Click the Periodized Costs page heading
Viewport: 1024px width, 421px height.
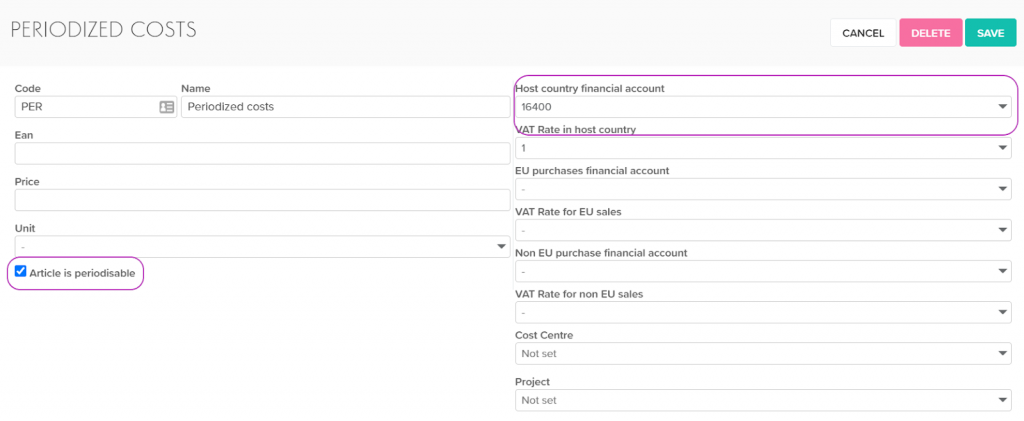coord(104,30)
